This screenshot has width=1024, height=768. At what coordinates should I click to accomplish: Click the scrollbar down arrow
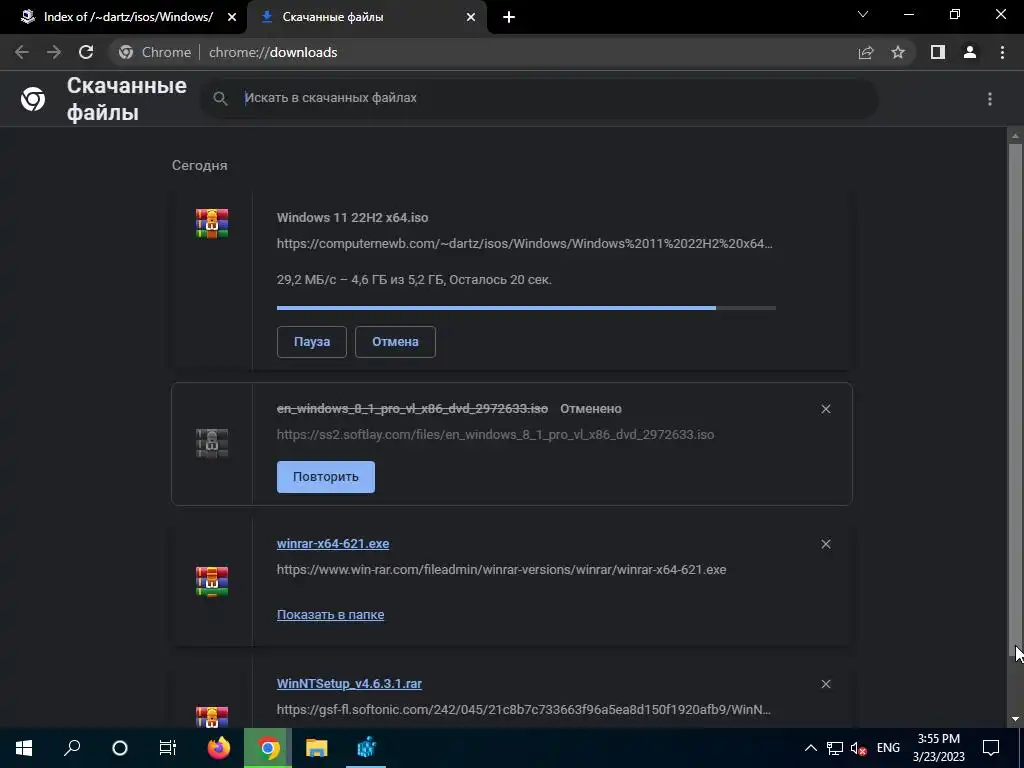[x=1015, y=719]
